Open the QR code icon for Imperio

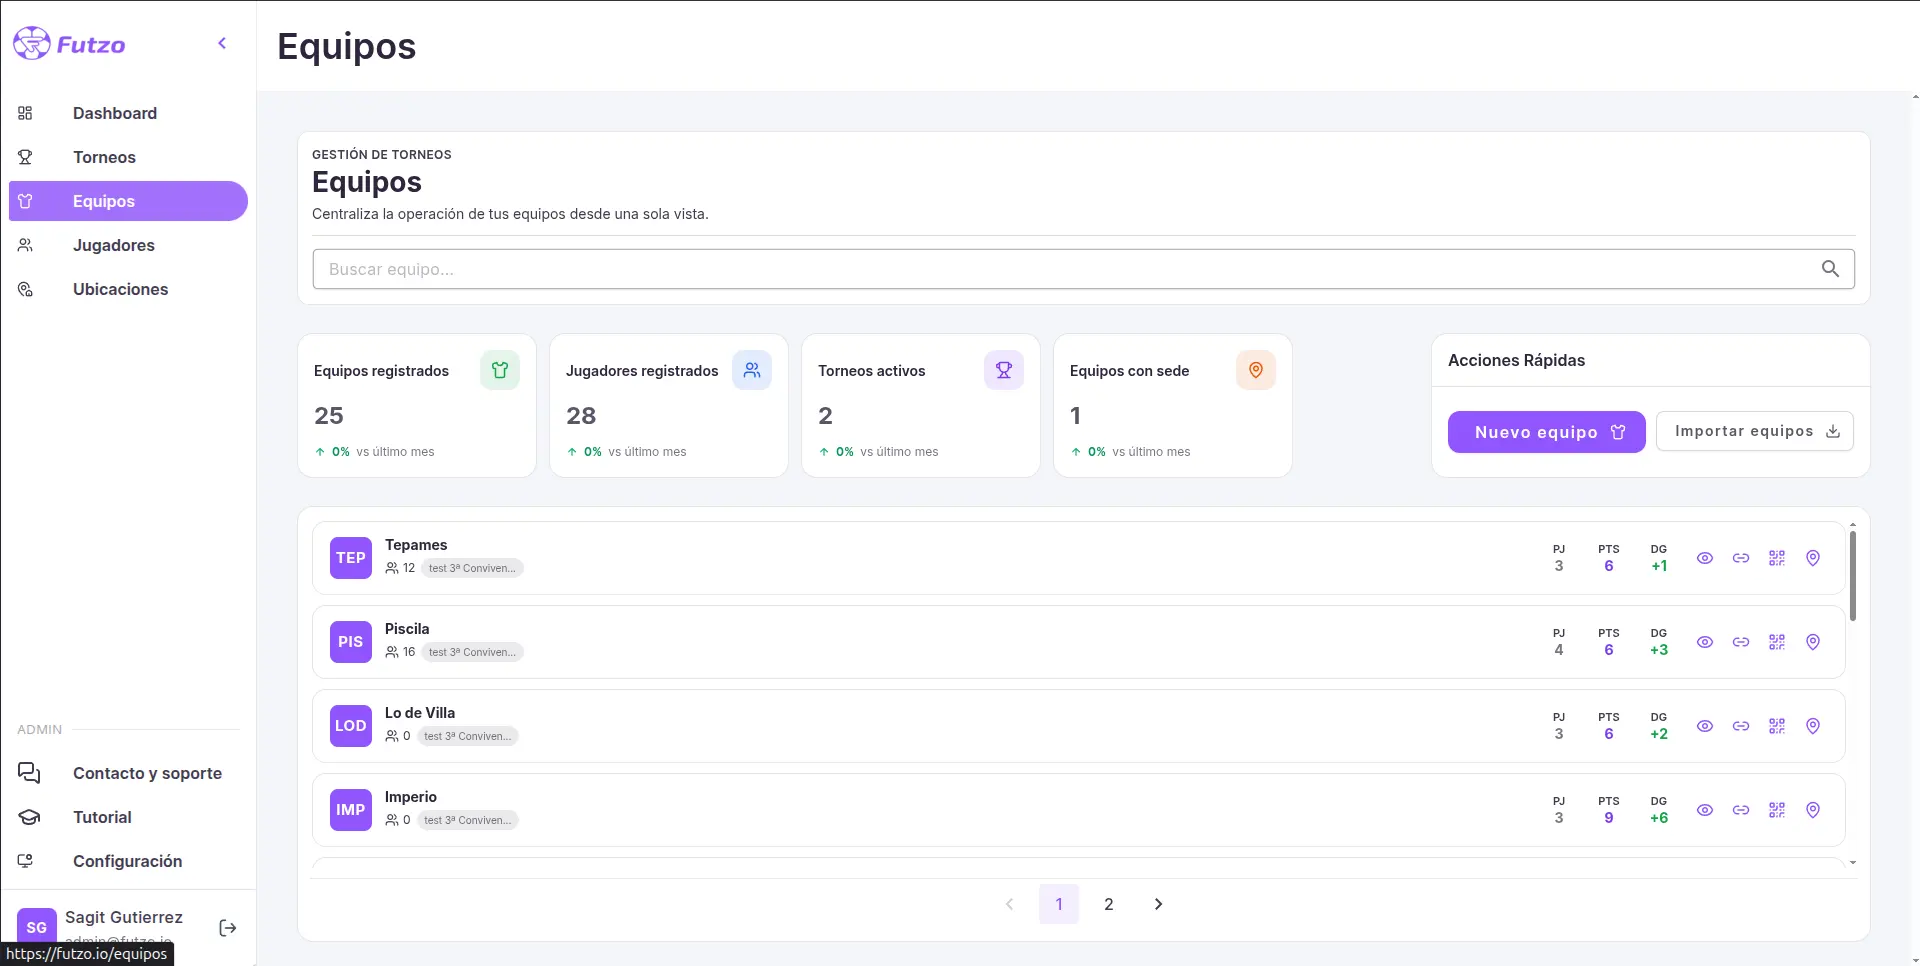(1778, 810)
